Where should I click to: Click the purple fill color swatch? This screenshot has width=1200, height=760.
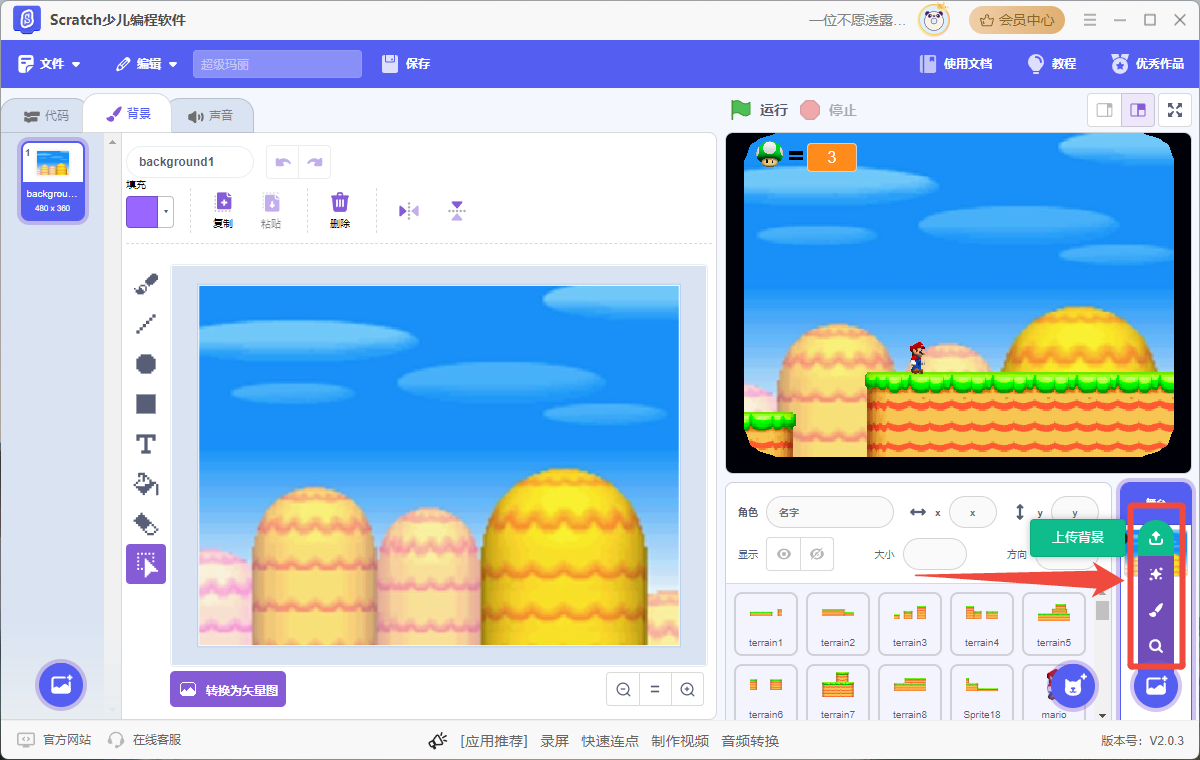(142, 212)
